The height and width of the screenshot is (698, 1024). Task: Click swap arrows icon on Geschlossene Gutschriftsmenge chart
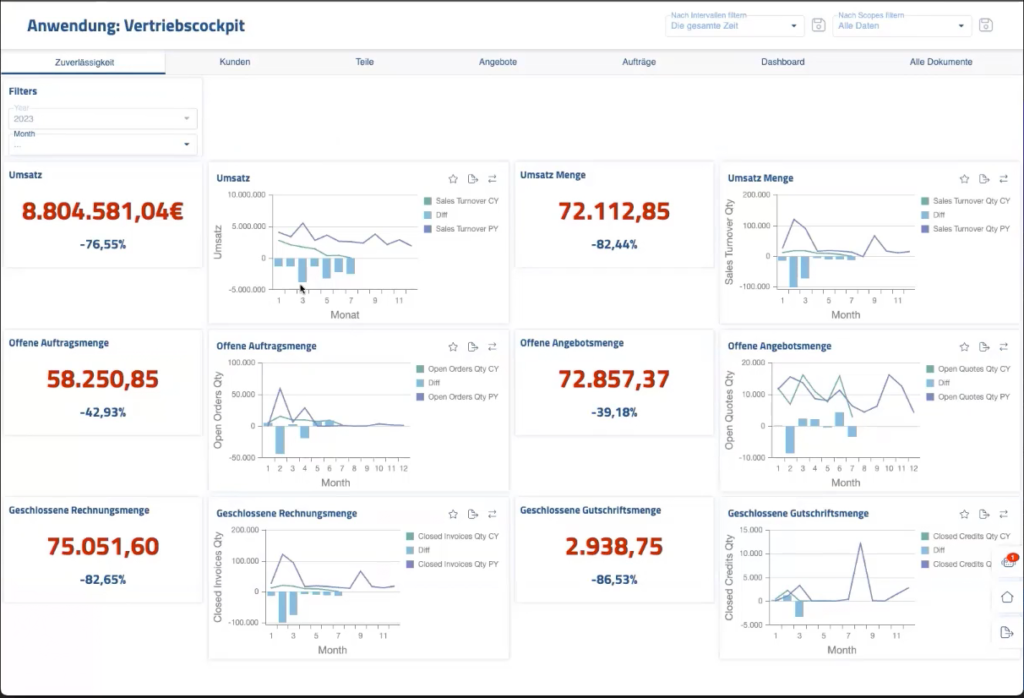[x=1003, y=514]
